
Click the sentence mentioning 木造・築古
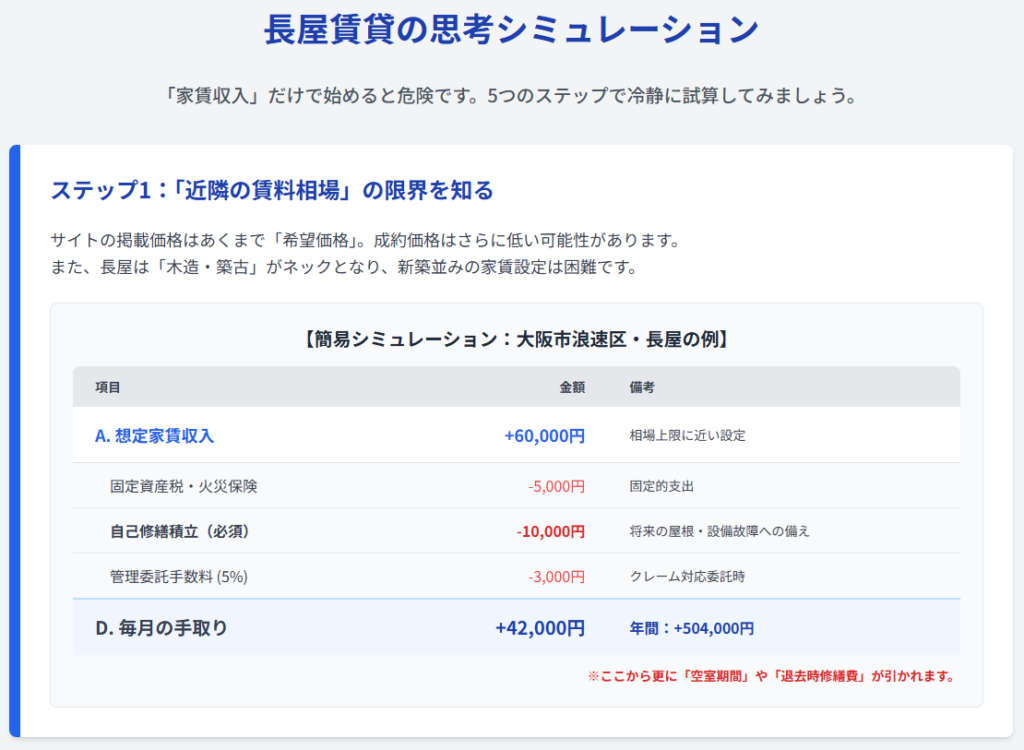pos(343,267)
